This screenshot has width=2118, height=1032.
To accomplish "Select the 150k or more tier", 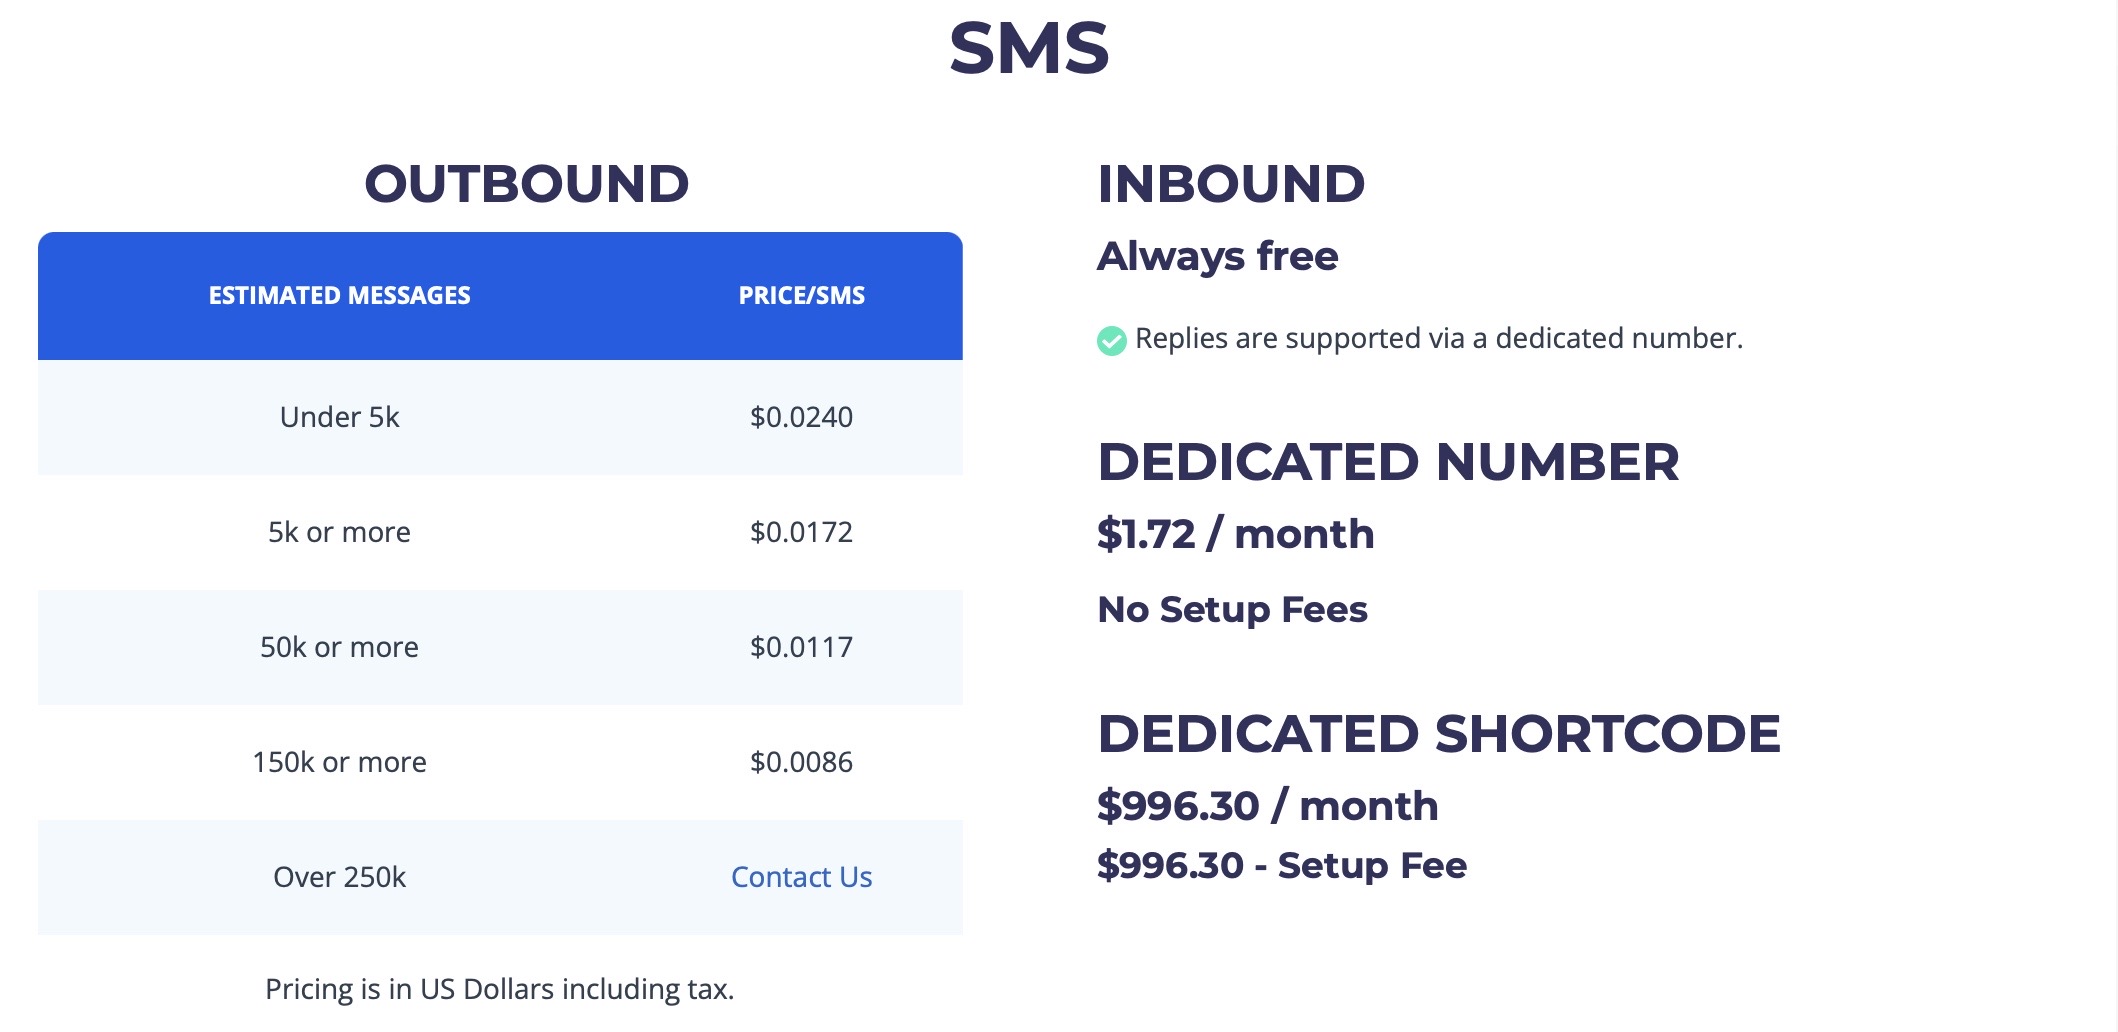I will [x=338, y=762].
